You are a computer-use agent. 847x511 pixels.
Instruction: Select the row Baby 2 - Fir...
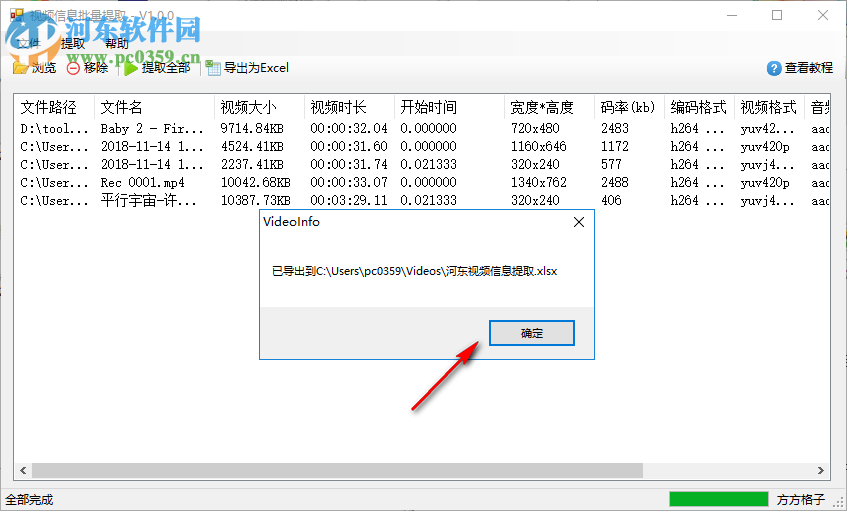(422, 129)
